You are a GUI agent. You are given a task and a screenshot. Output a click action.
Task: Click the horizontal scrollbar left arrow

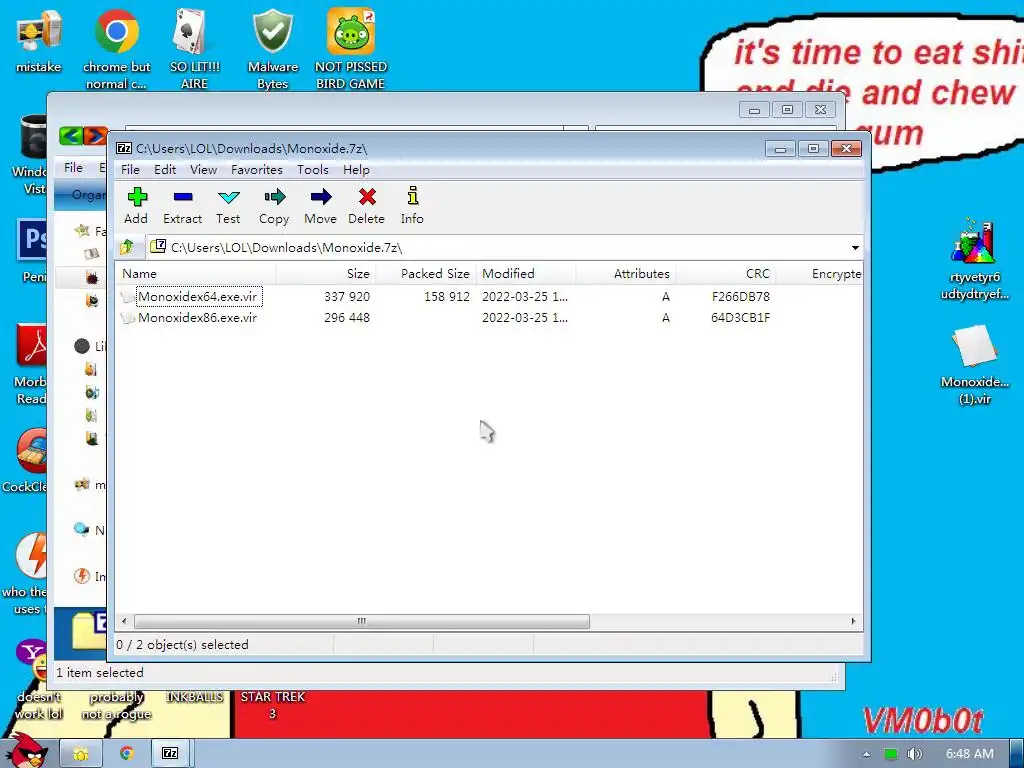[x=124, y=621]
